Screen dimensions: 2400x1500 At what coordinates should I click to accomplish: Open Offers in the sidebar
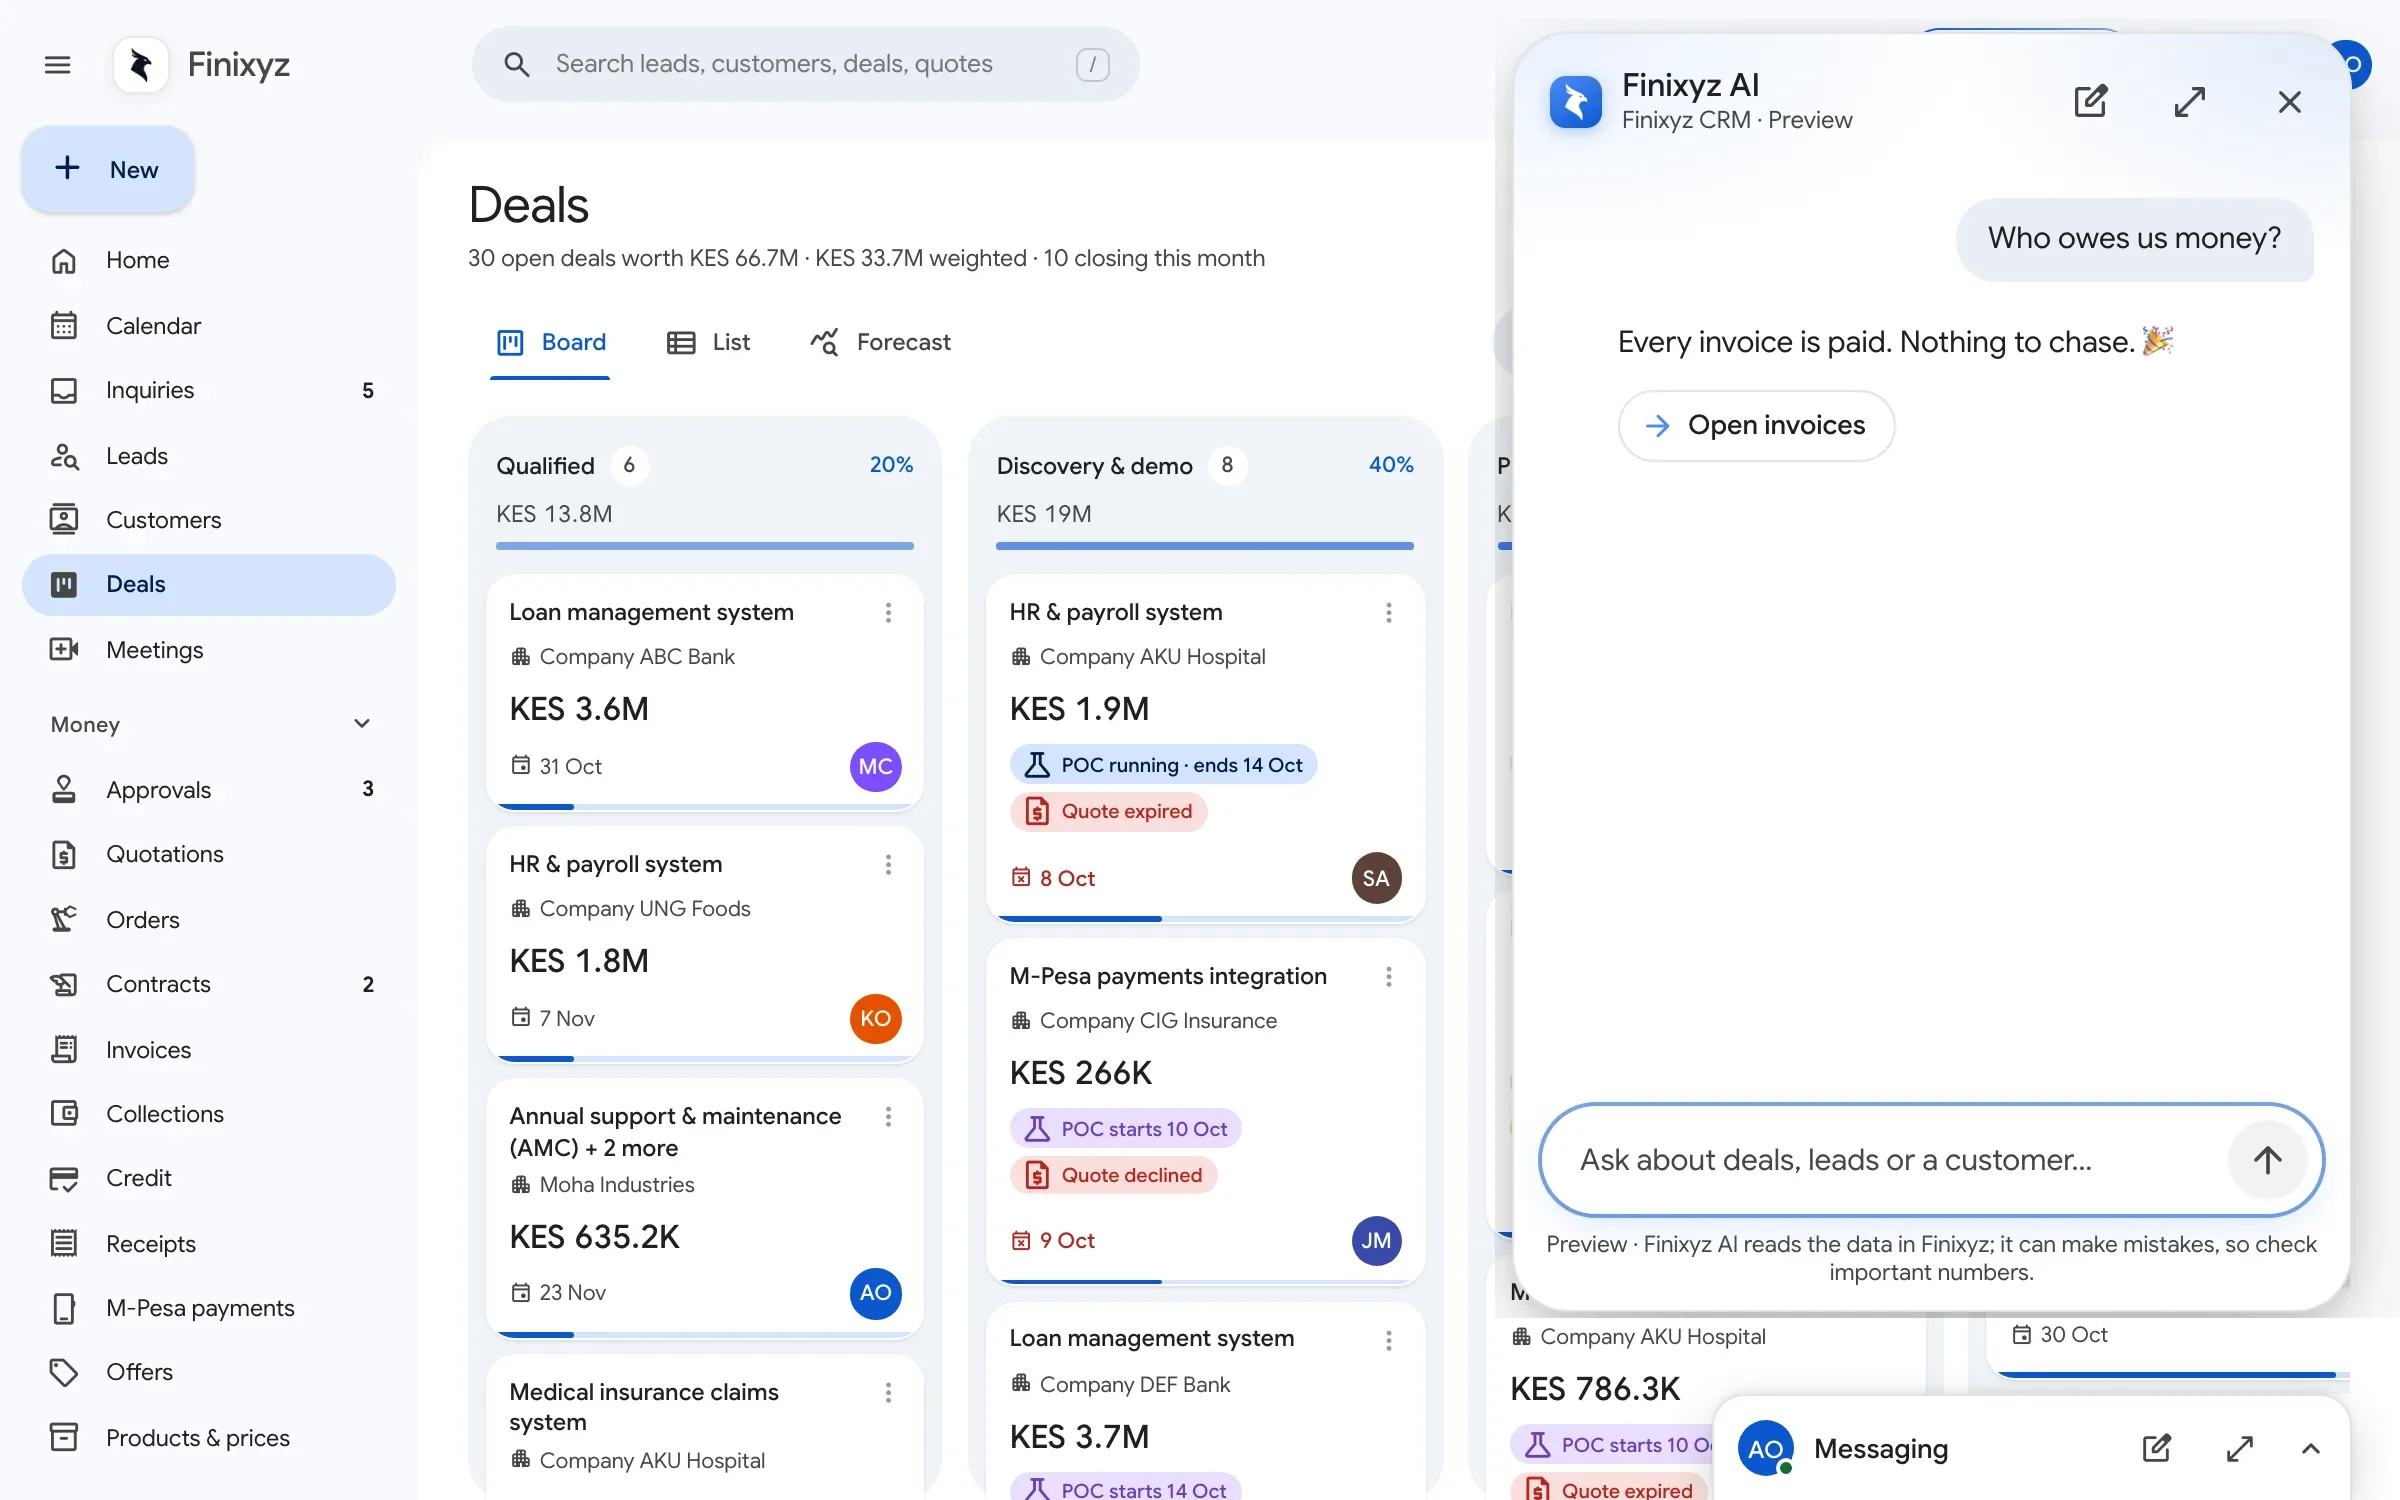pos(208,1372)
